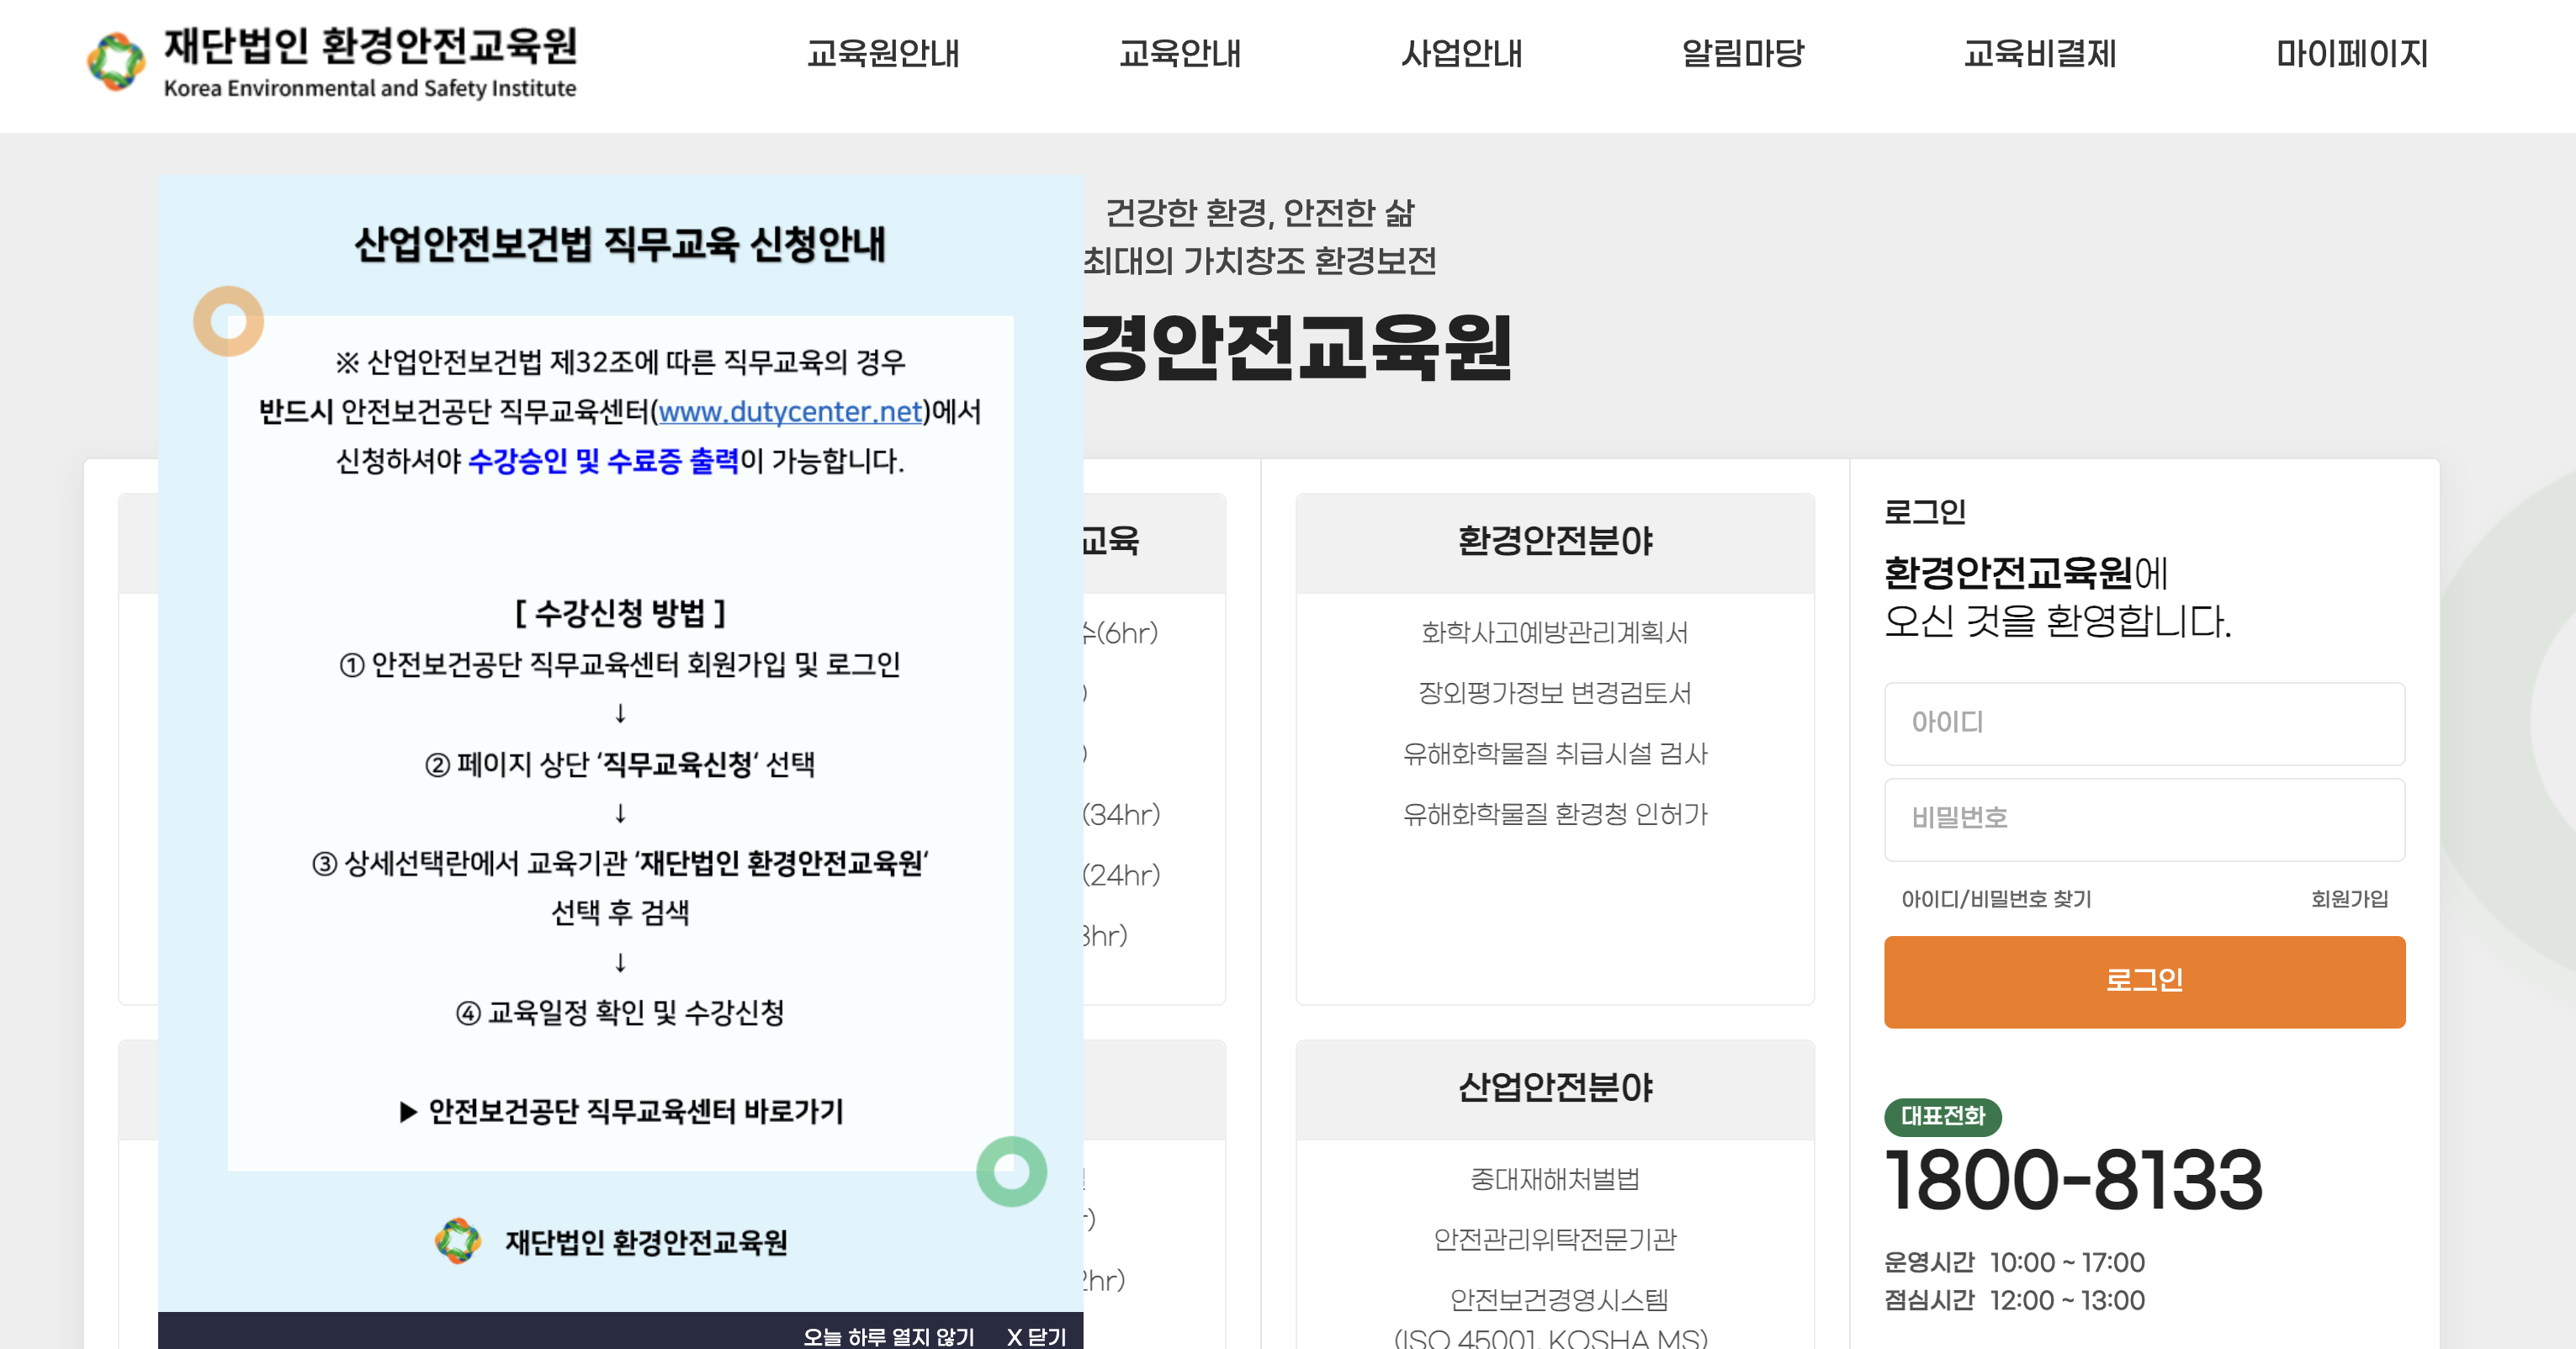Click the 아이디 input field
Image resolution: width=2576 pixels, height=1349 pixels.
coord(2144,723)
